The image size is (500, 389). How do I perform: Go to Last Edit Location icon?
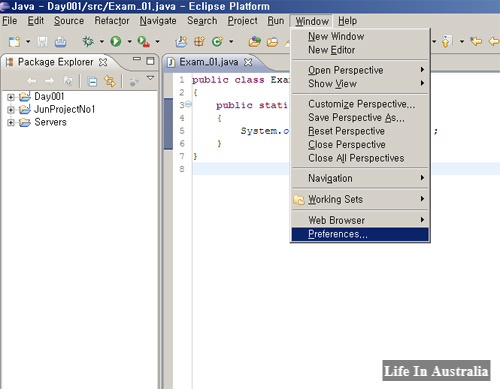tap(476, 41)
